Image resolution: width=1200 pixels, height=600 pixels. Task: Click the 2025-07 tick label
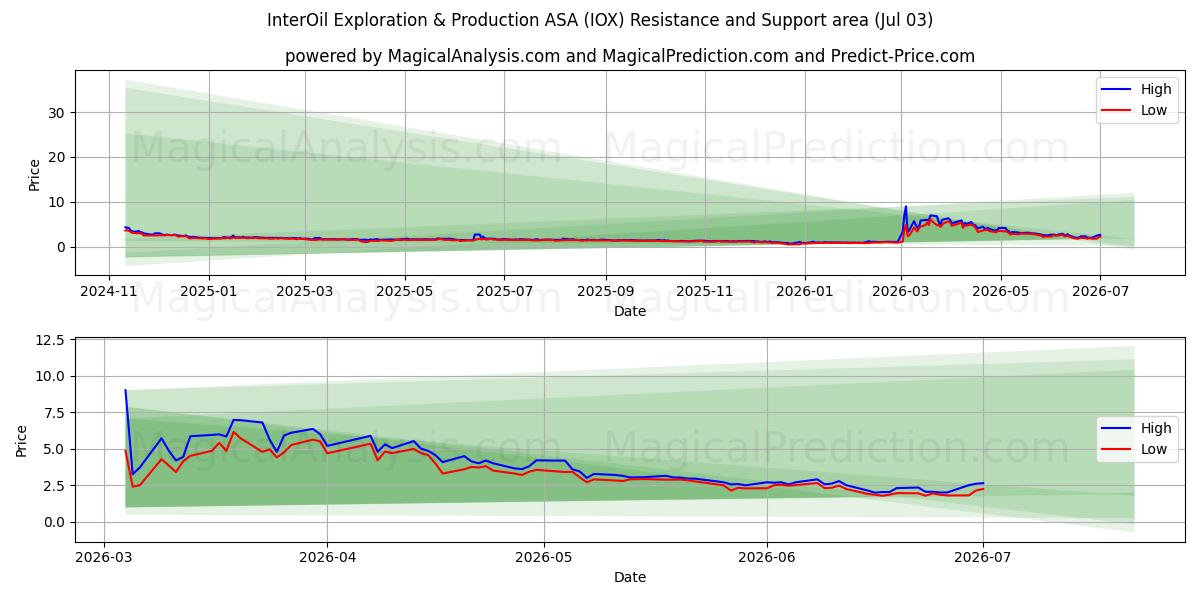pyautogui.click(x=504, y=291)
